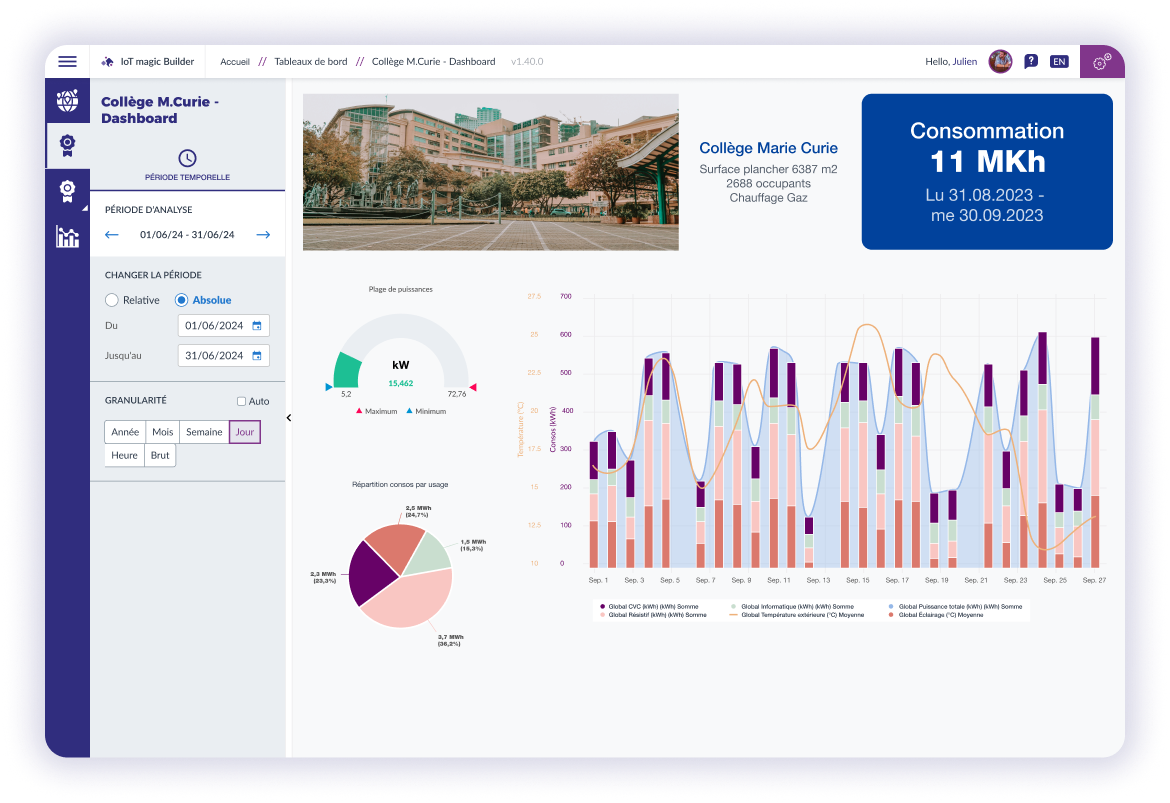Go to previous analysis period arrow

tap(112, 235)
